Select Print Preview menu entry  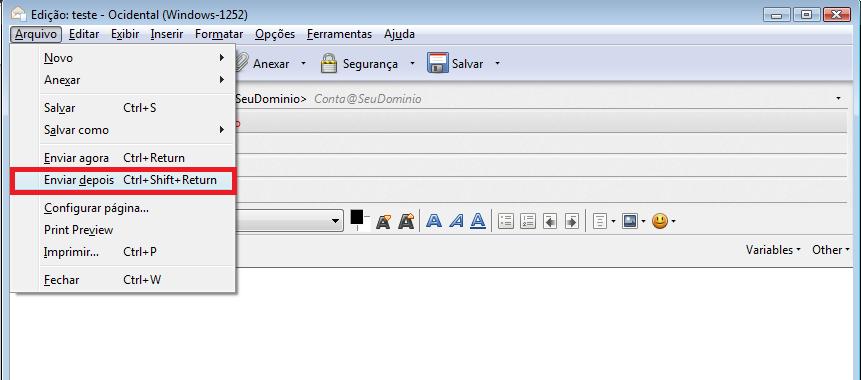click(x=123, y=230)
